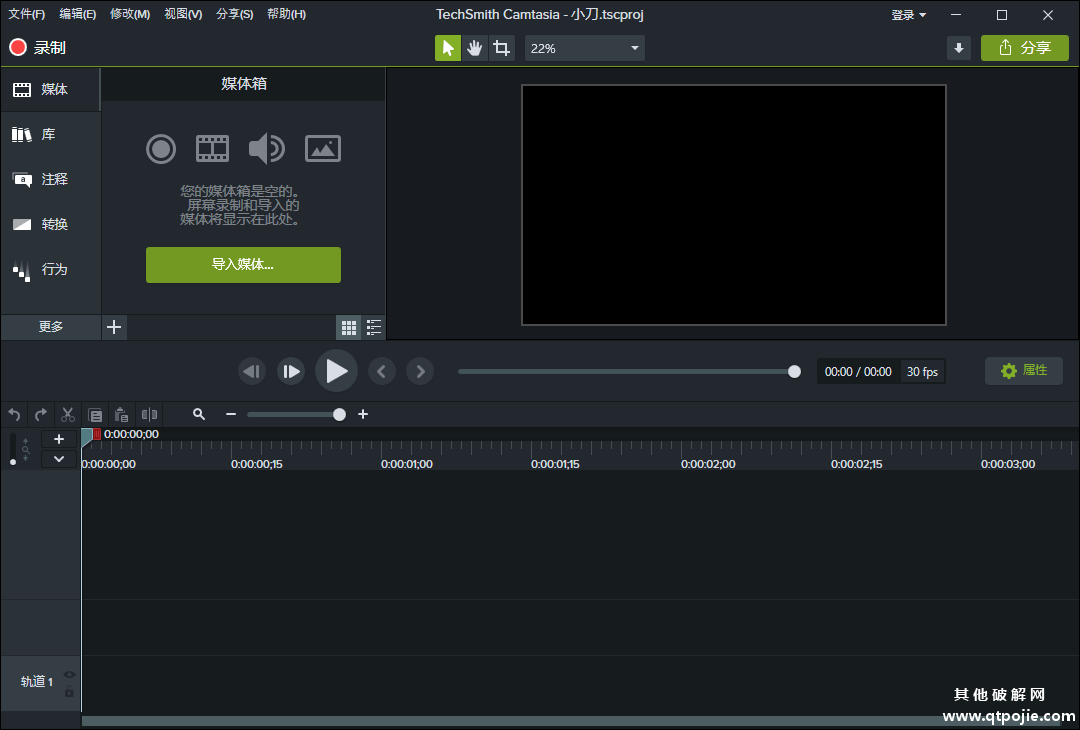Open the 帮助(H) menu
Screen dimensions: 1080x730
tap(287, 14)
